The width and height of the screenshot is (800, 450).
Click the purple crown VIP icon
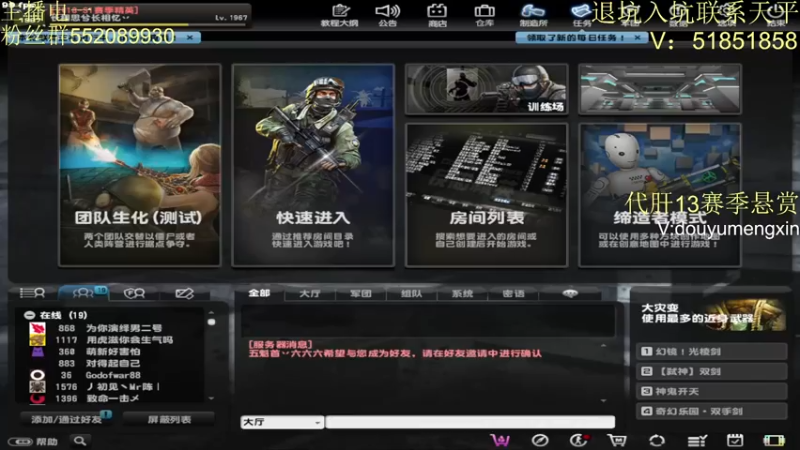pyautogui.click(x=500, y=440)
